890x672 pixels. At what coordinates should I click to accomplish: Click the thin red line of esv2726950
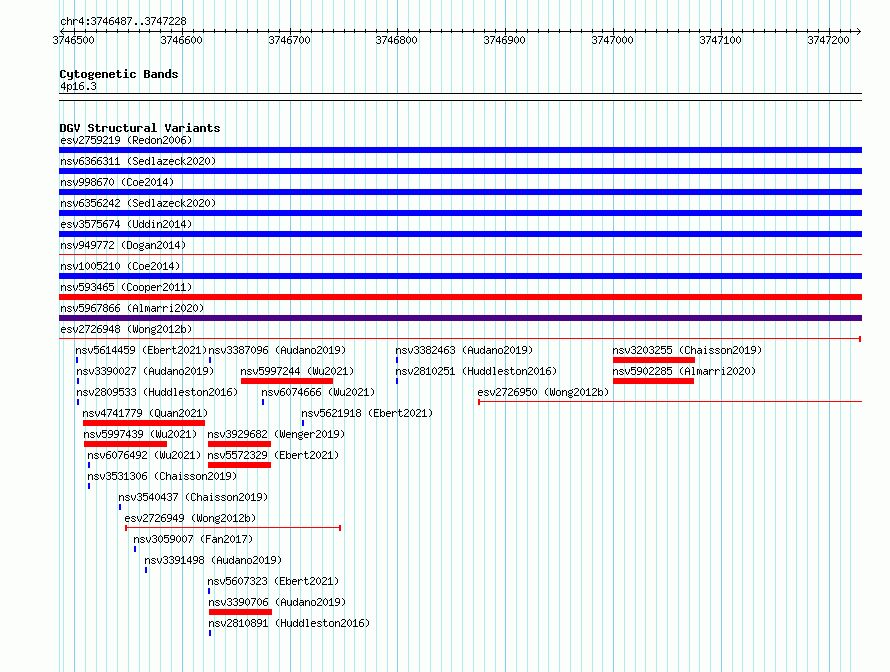point(670,402)
